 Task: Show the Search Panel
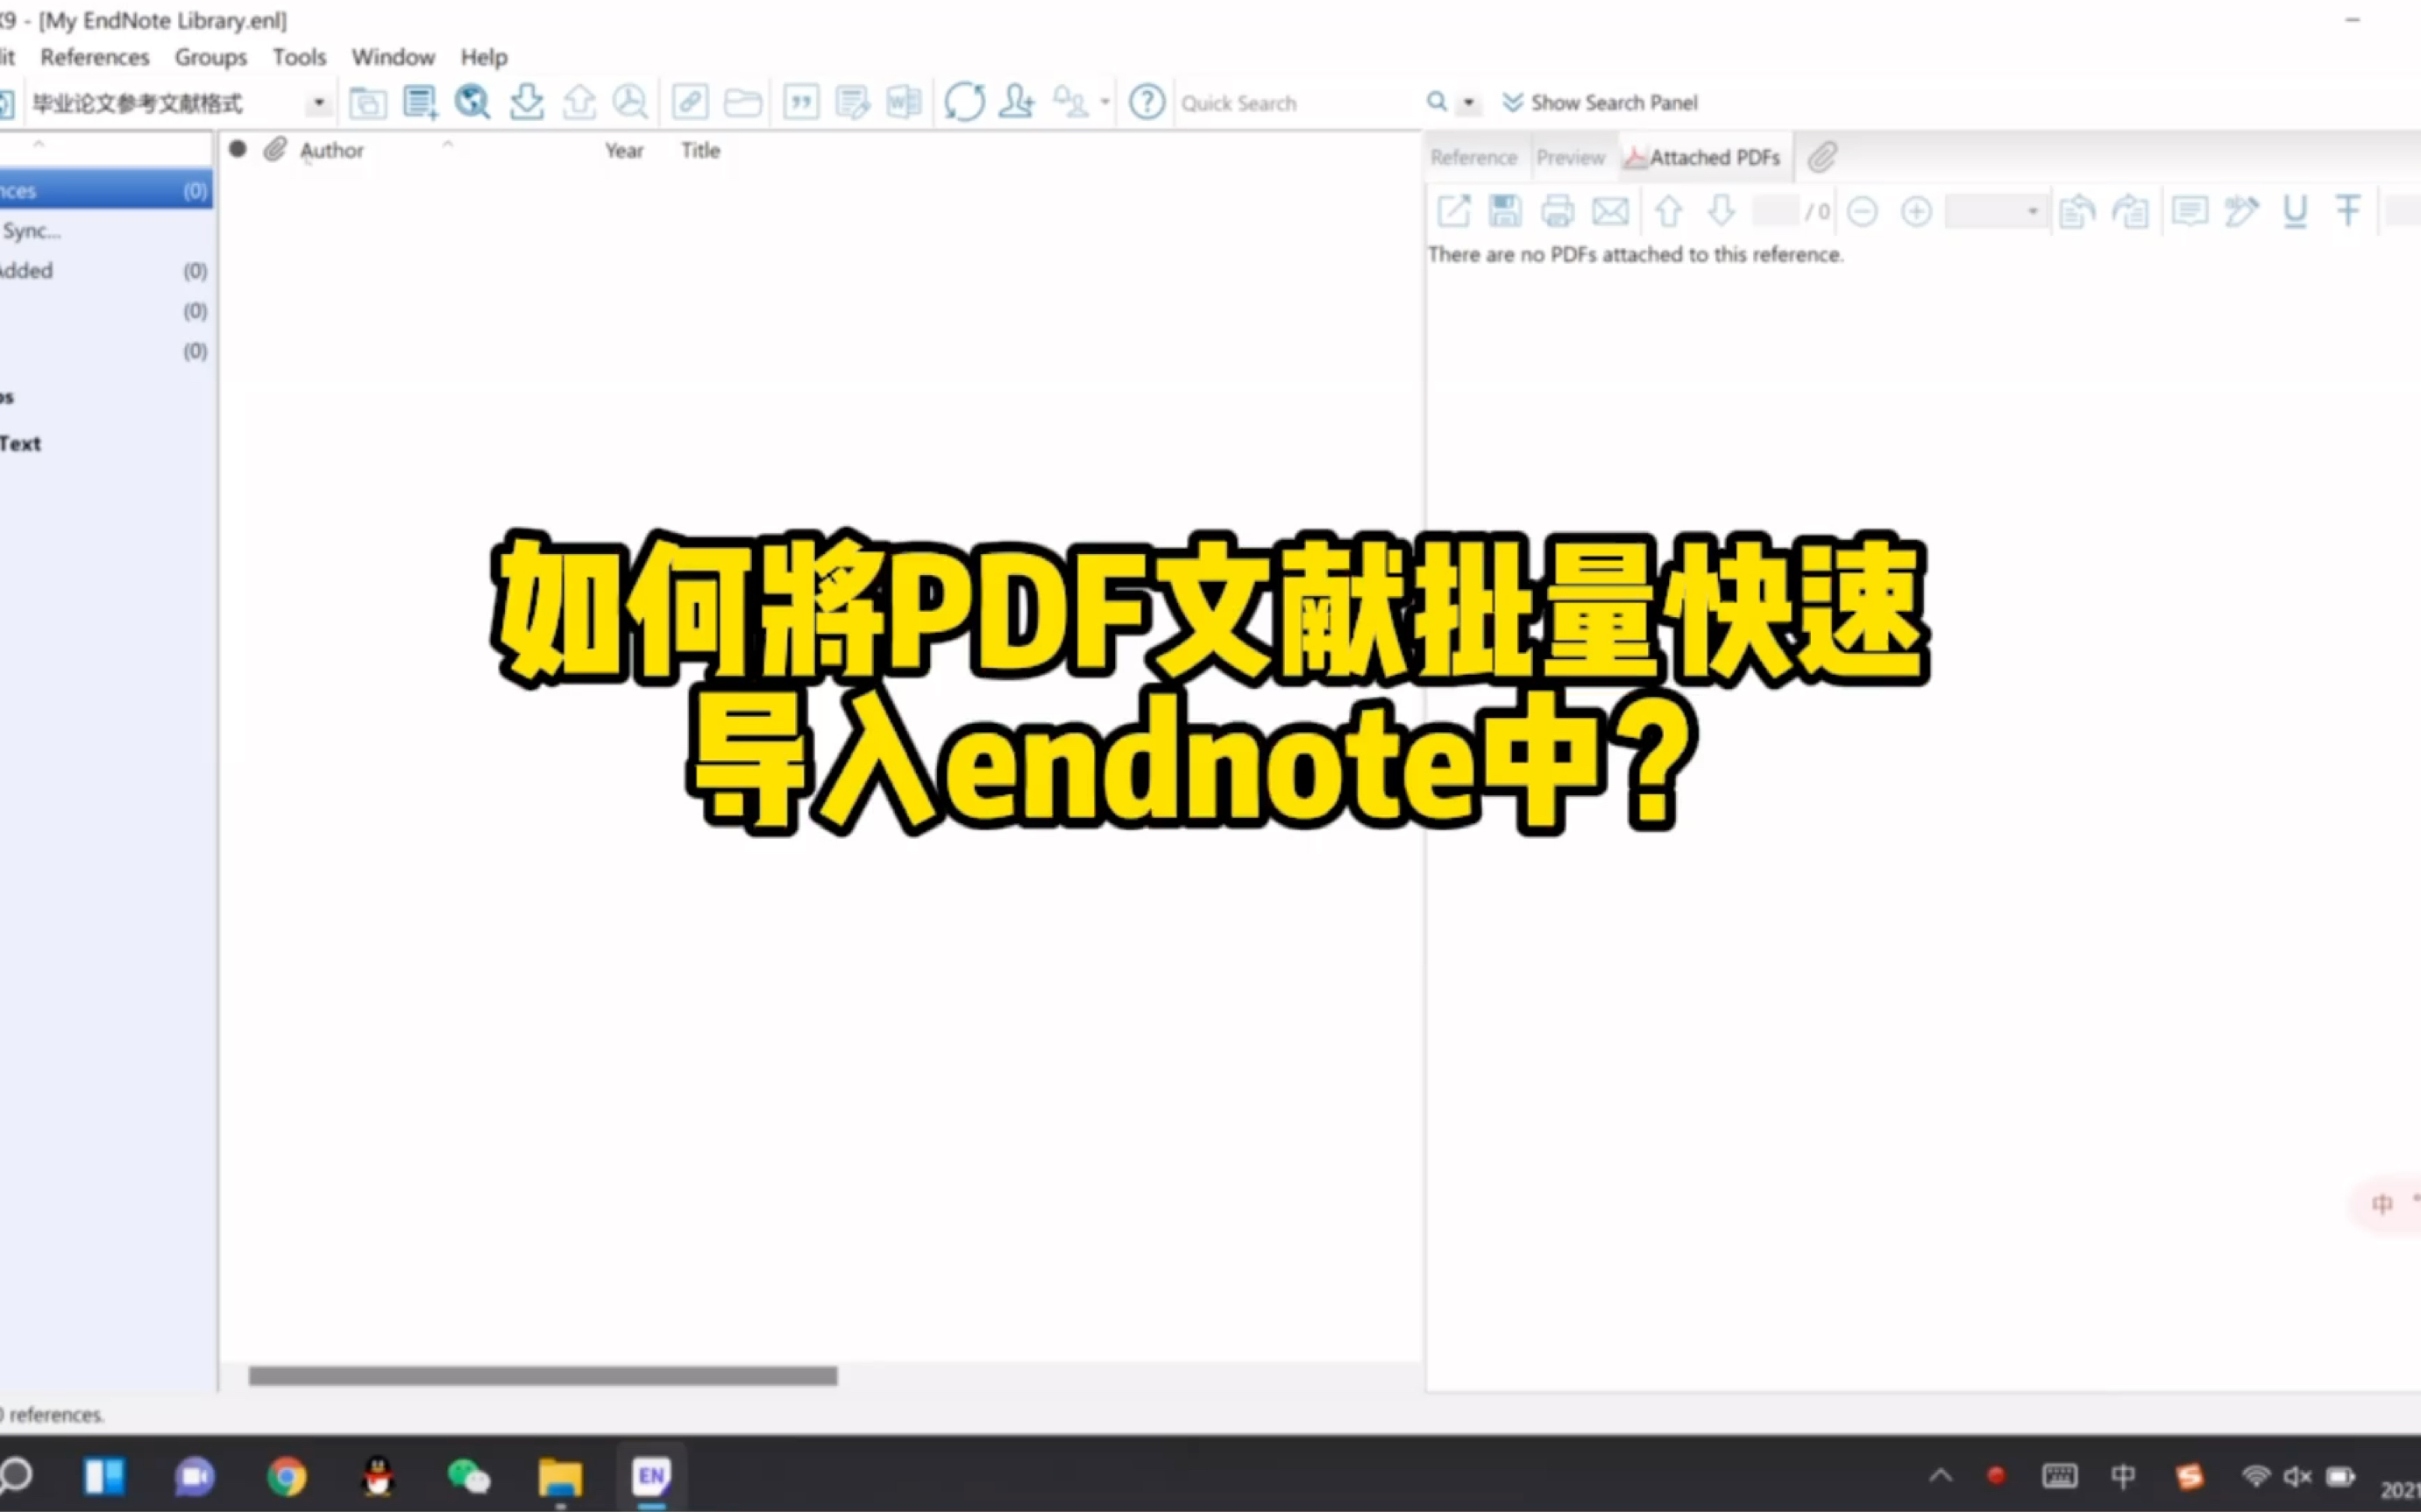(x=1600, y=102)
